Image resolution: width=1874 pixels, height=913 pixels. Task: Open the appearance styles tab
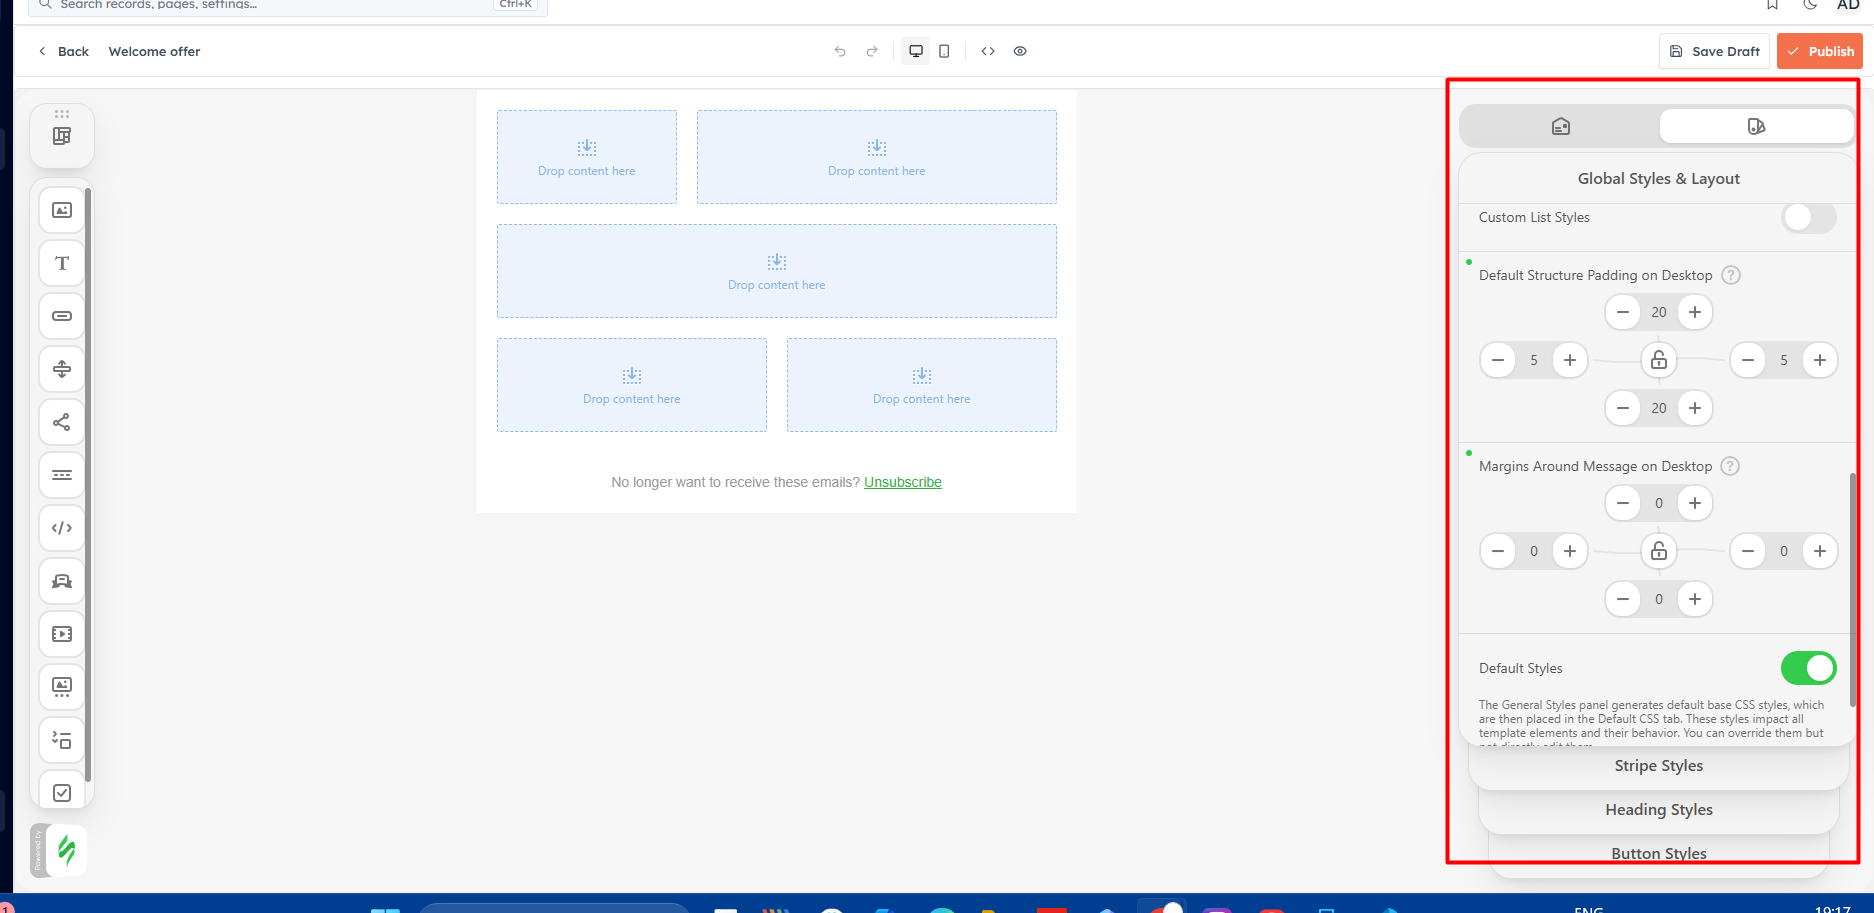[1756, 126]
